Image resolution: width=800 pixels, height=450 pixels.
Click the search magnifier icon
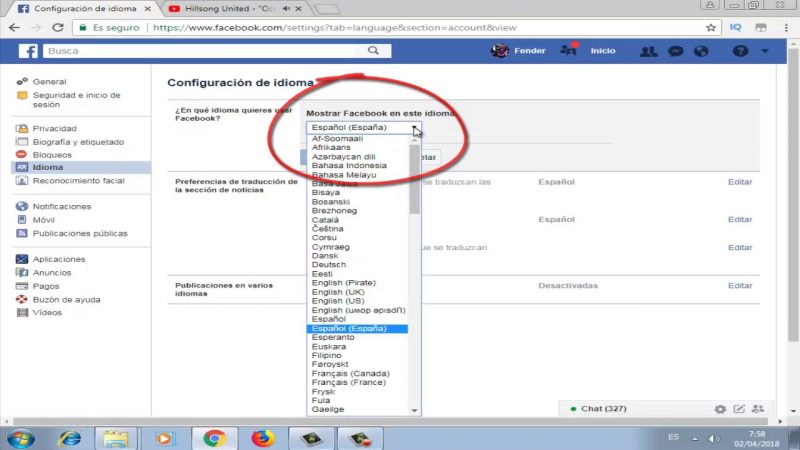(373, 51)
